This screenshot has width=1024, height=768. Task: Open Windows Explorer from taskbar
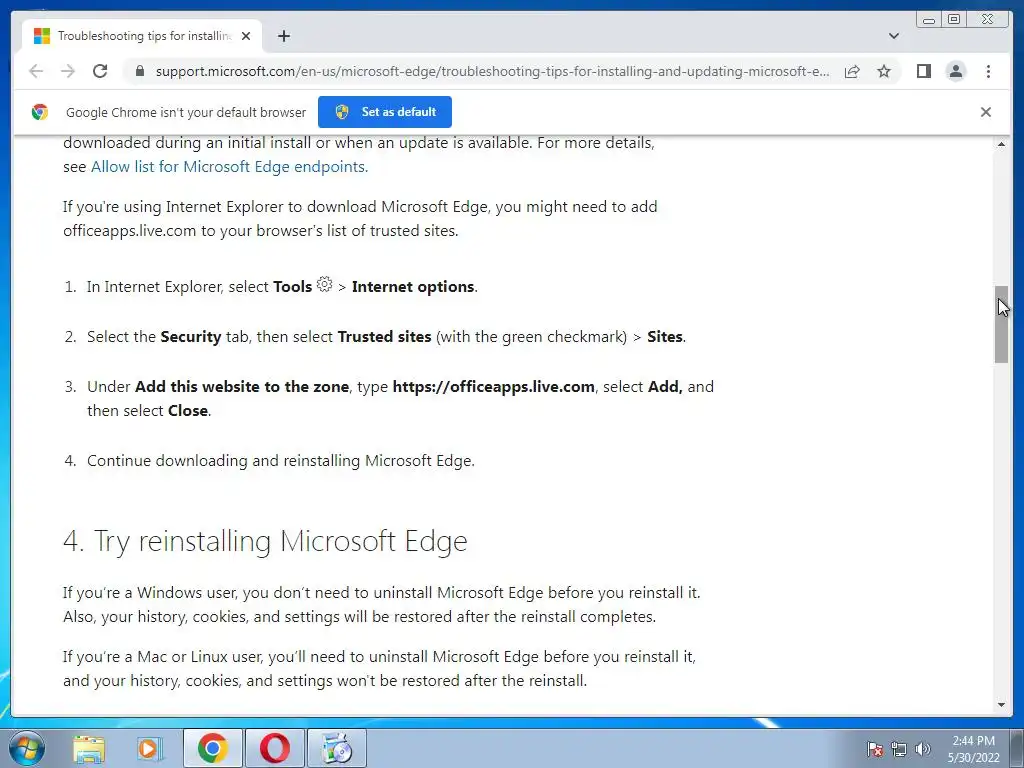[x=89, y=748]
